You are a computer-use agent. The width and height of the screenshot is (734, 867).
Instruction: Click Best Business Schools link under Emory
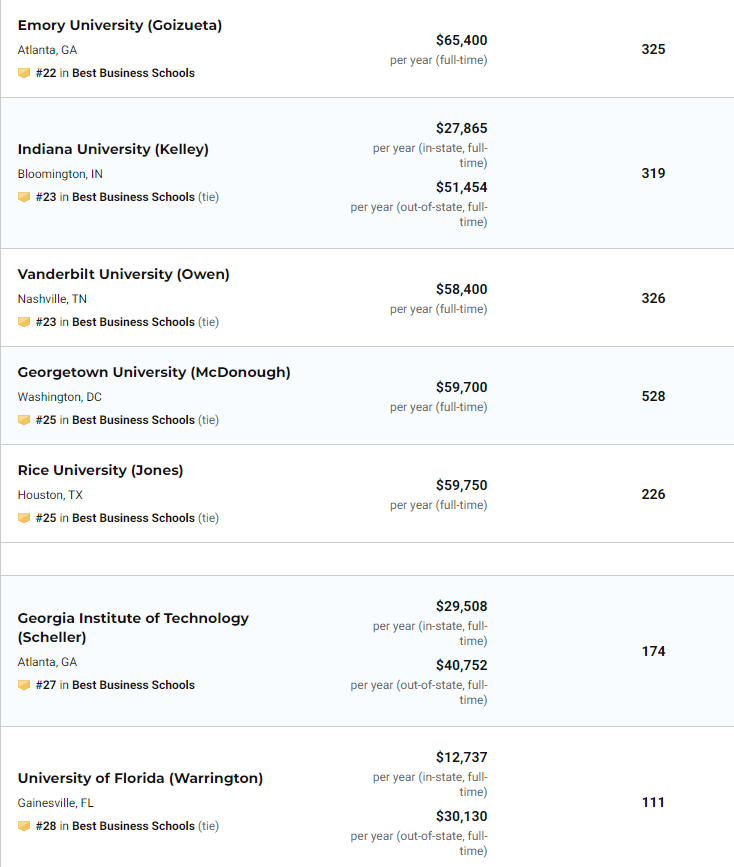tap(133, 73)
